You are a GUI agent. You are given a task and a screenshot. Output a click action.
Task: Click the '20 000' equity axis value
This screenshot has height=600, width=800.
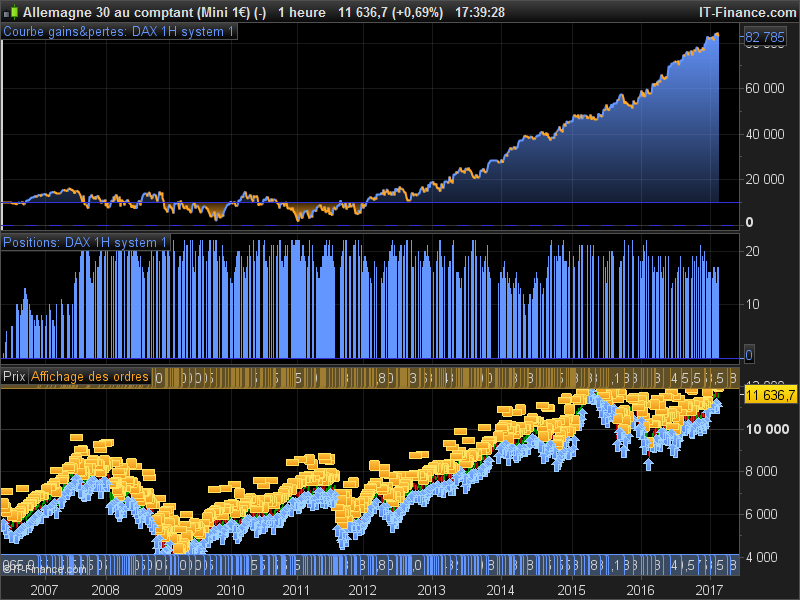pos(764,179)
